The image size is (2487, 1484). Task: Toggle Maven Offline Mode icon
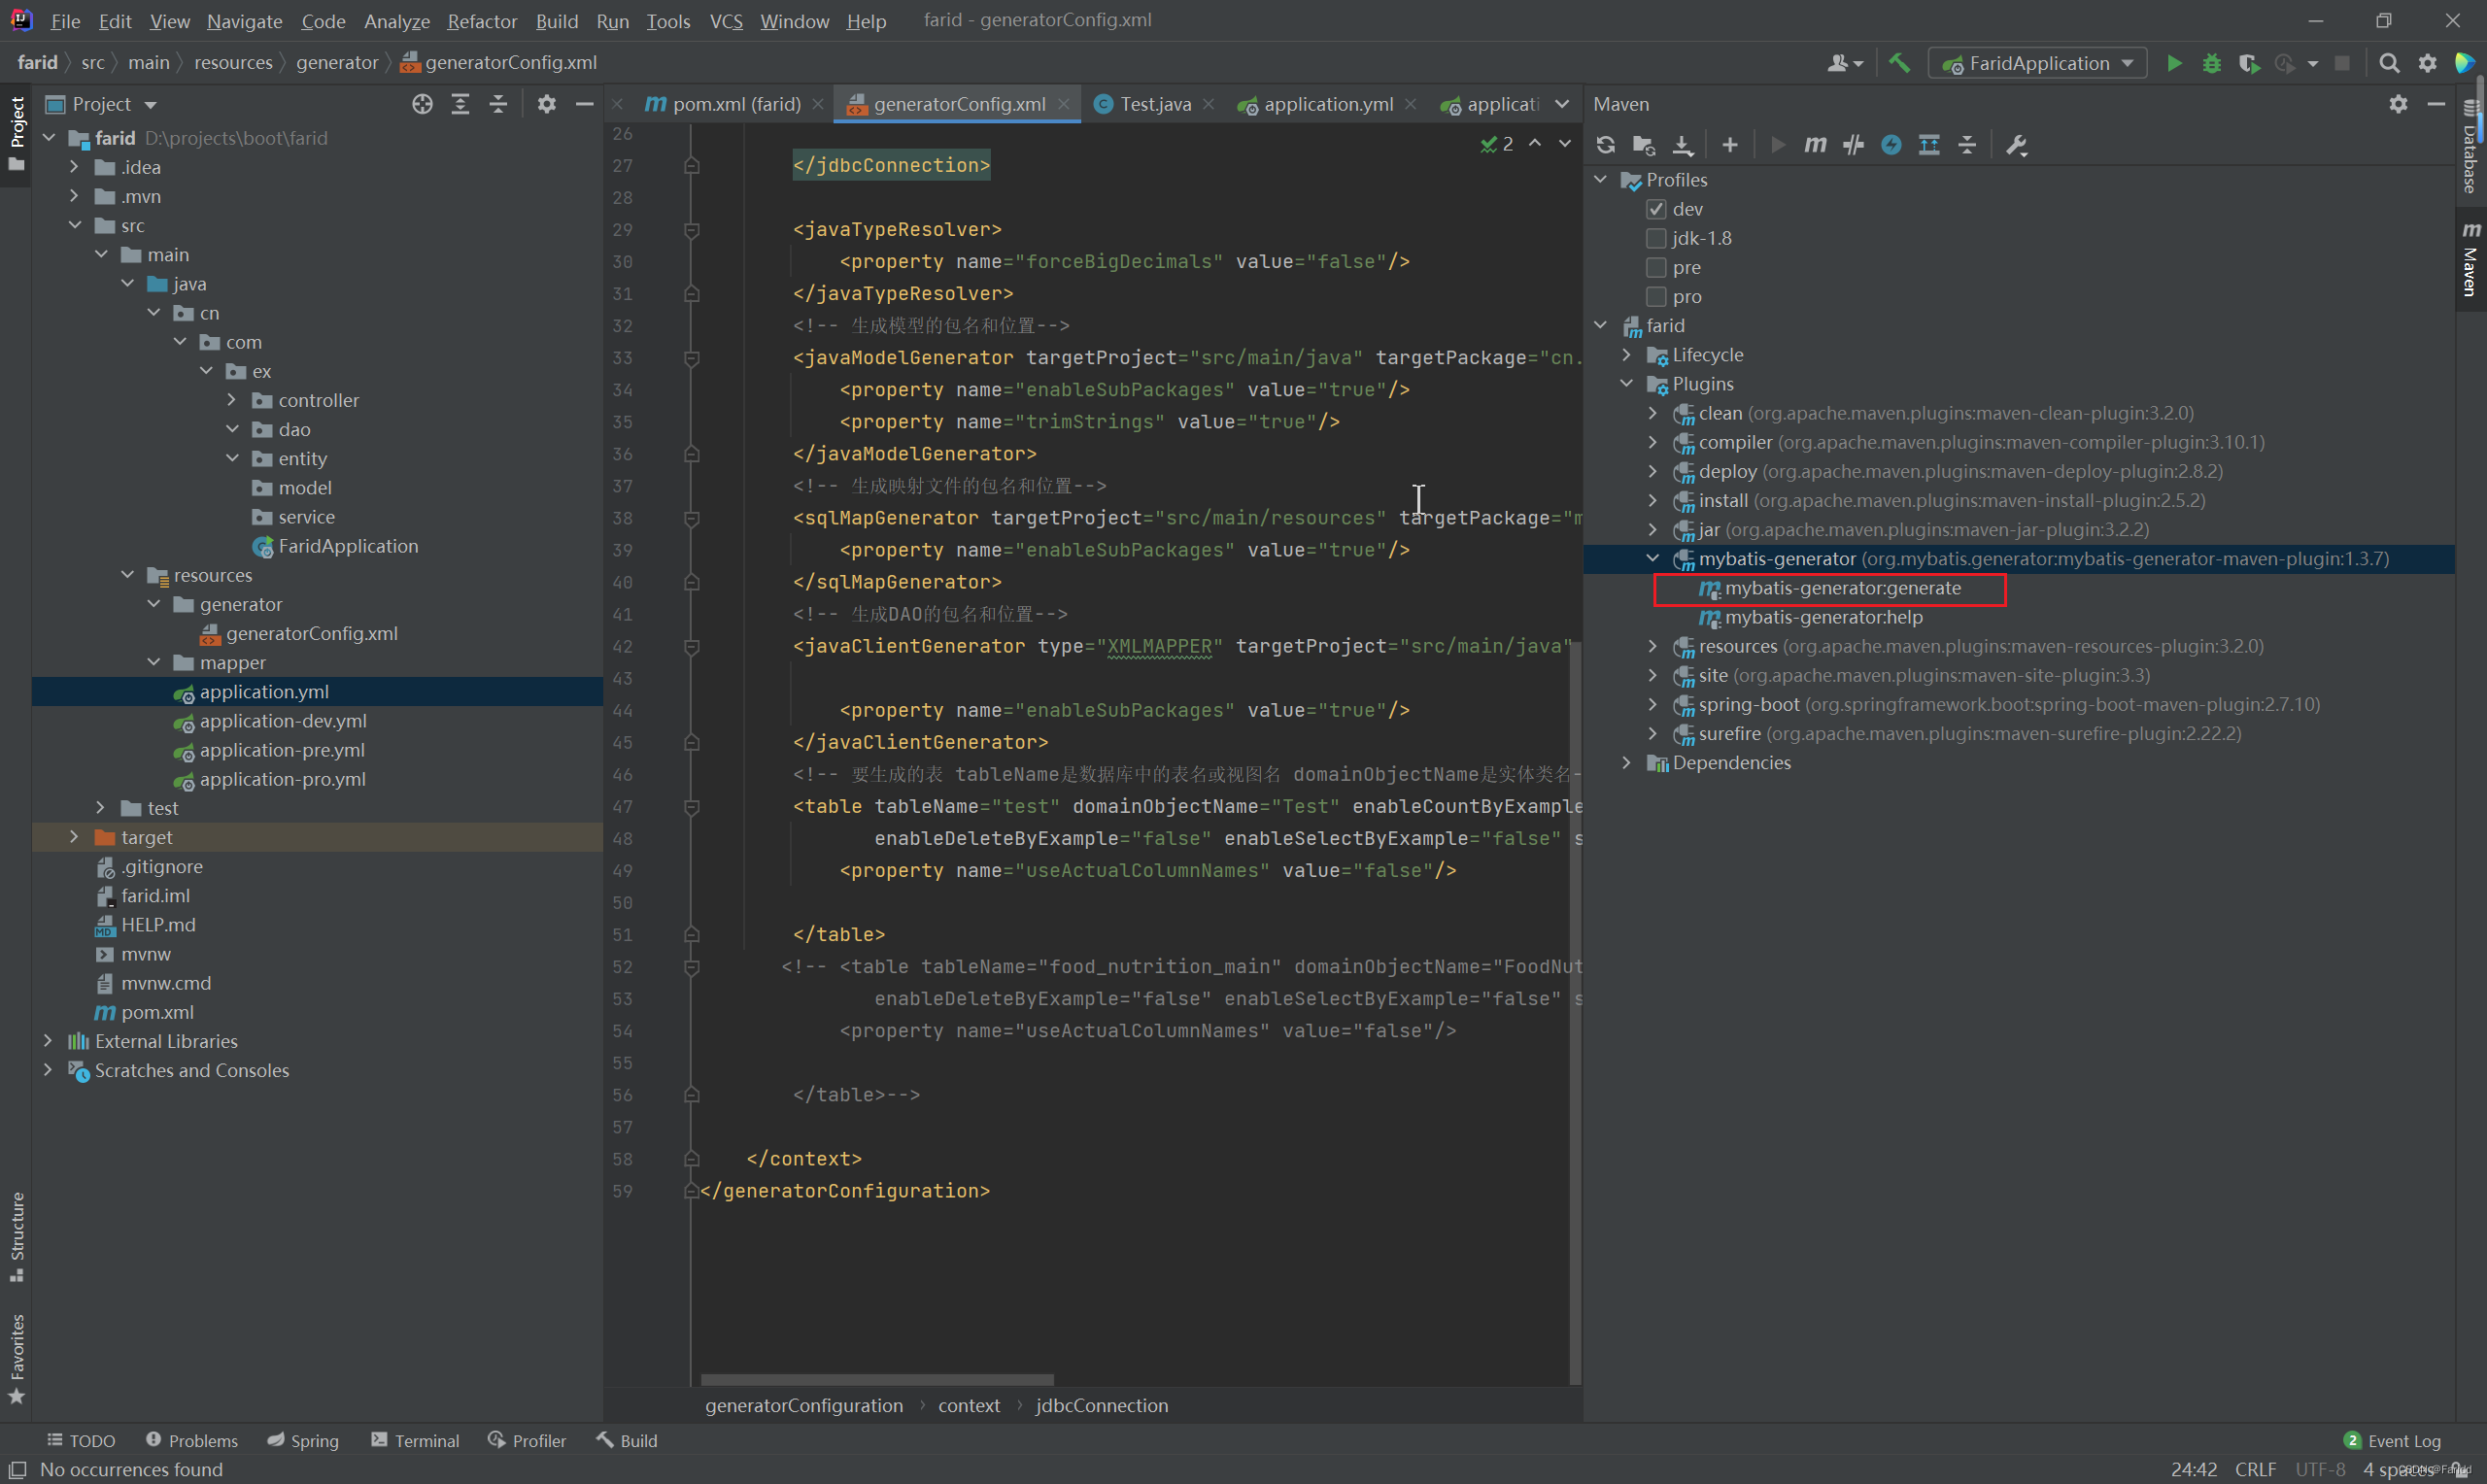pos(1852,145)
